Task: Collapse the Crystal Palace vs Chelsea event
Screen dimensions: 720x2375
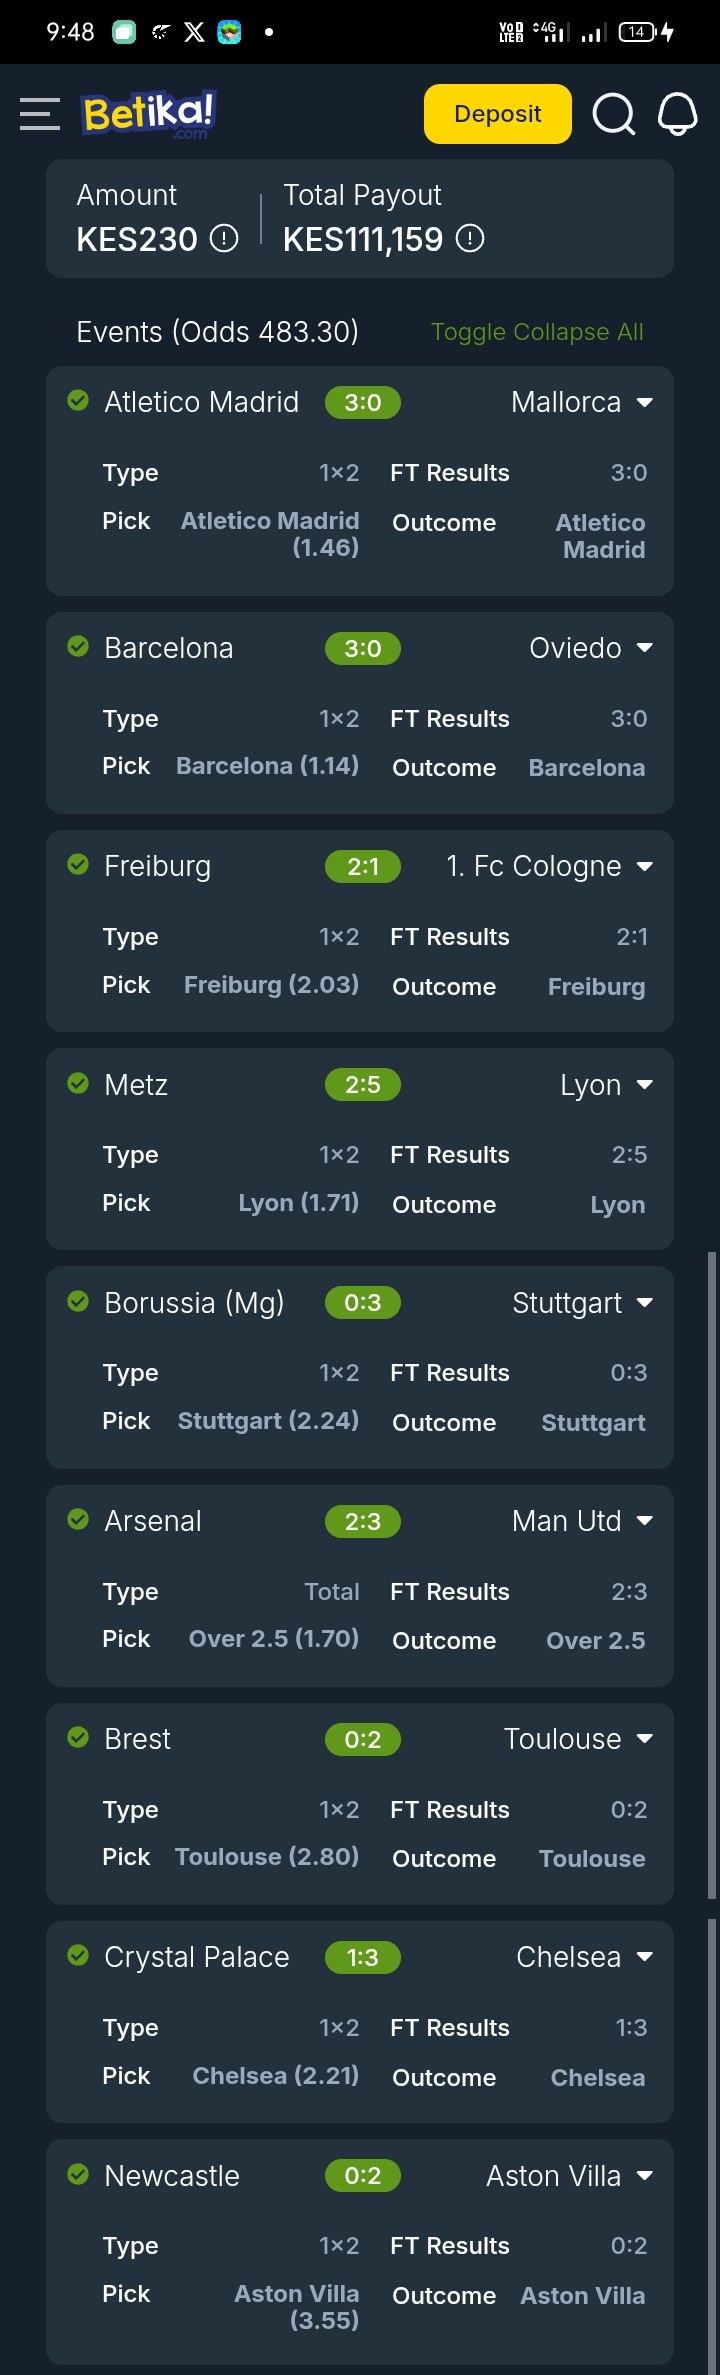Action: 645,1957
